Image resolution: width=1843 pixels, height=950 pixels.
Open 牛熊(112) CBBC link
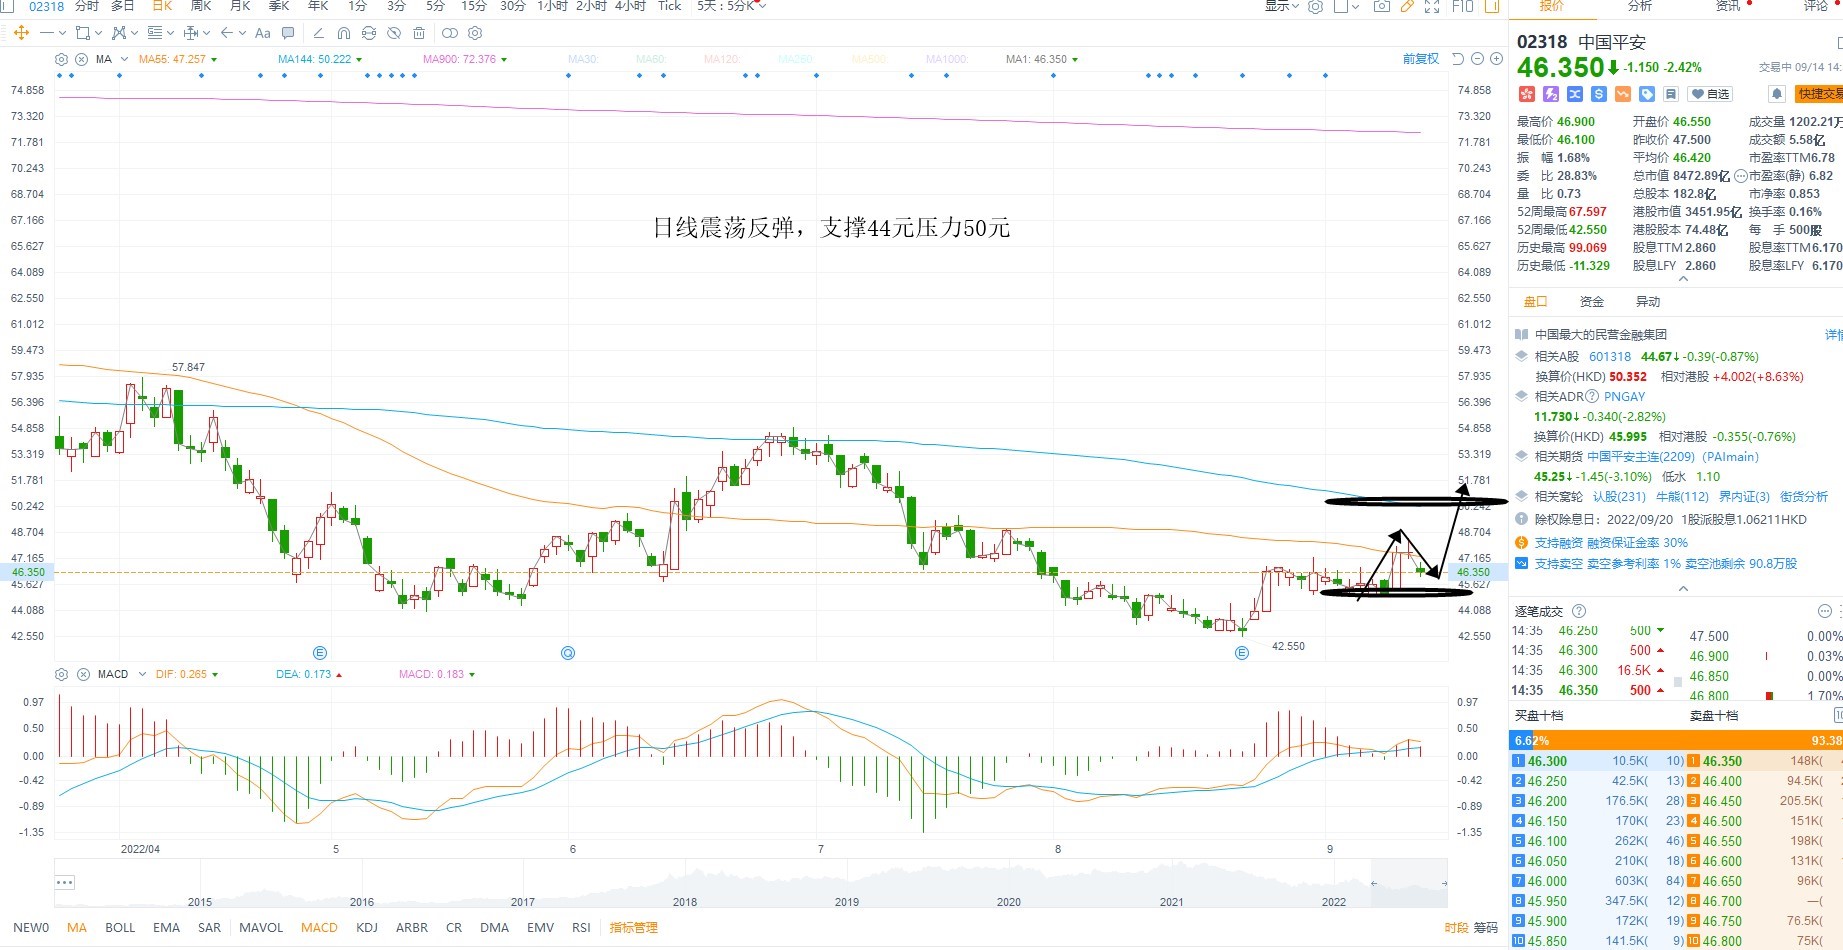pyautogui.click(x=1682, y=497)
